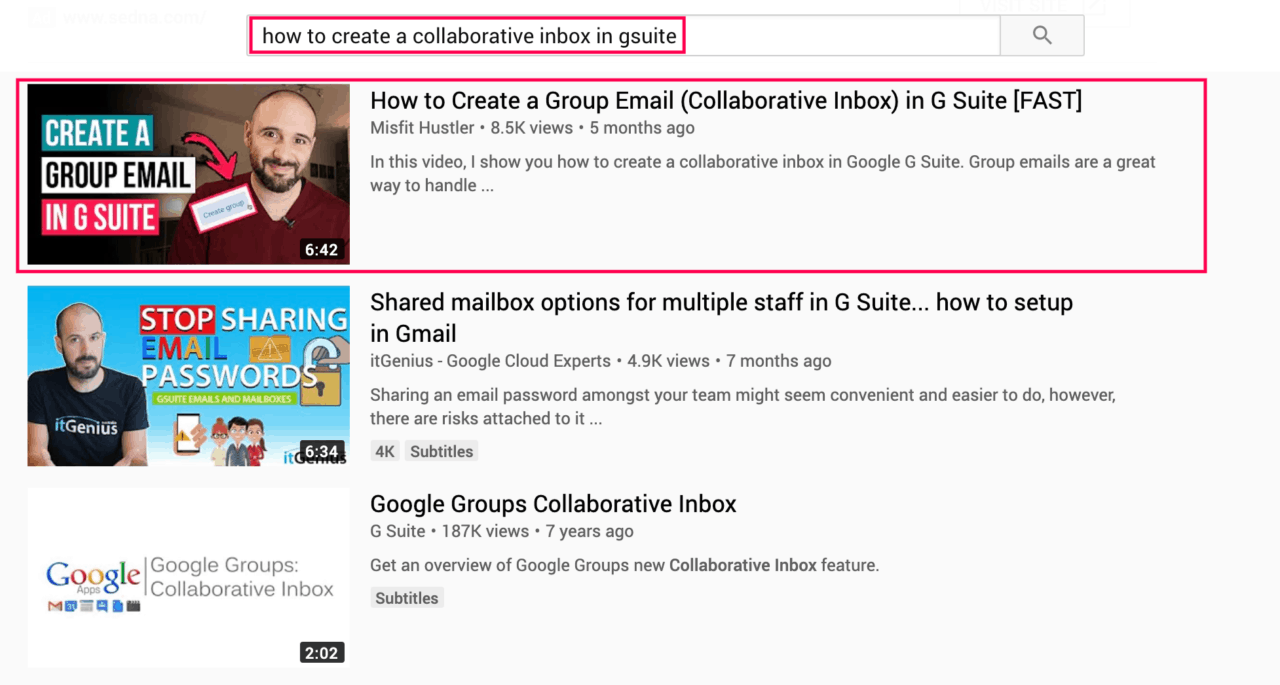1280x685 pixels.
Task: Focus the search field with collaborative inbox query
Action: click(624, 36)
